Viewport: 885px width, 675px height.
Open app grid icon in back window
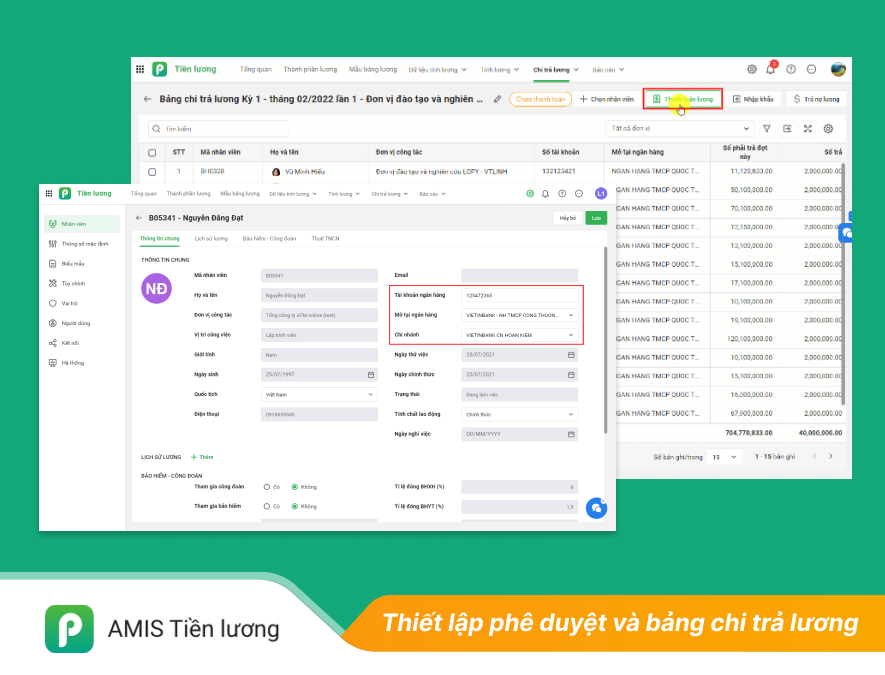coord(140,69)
